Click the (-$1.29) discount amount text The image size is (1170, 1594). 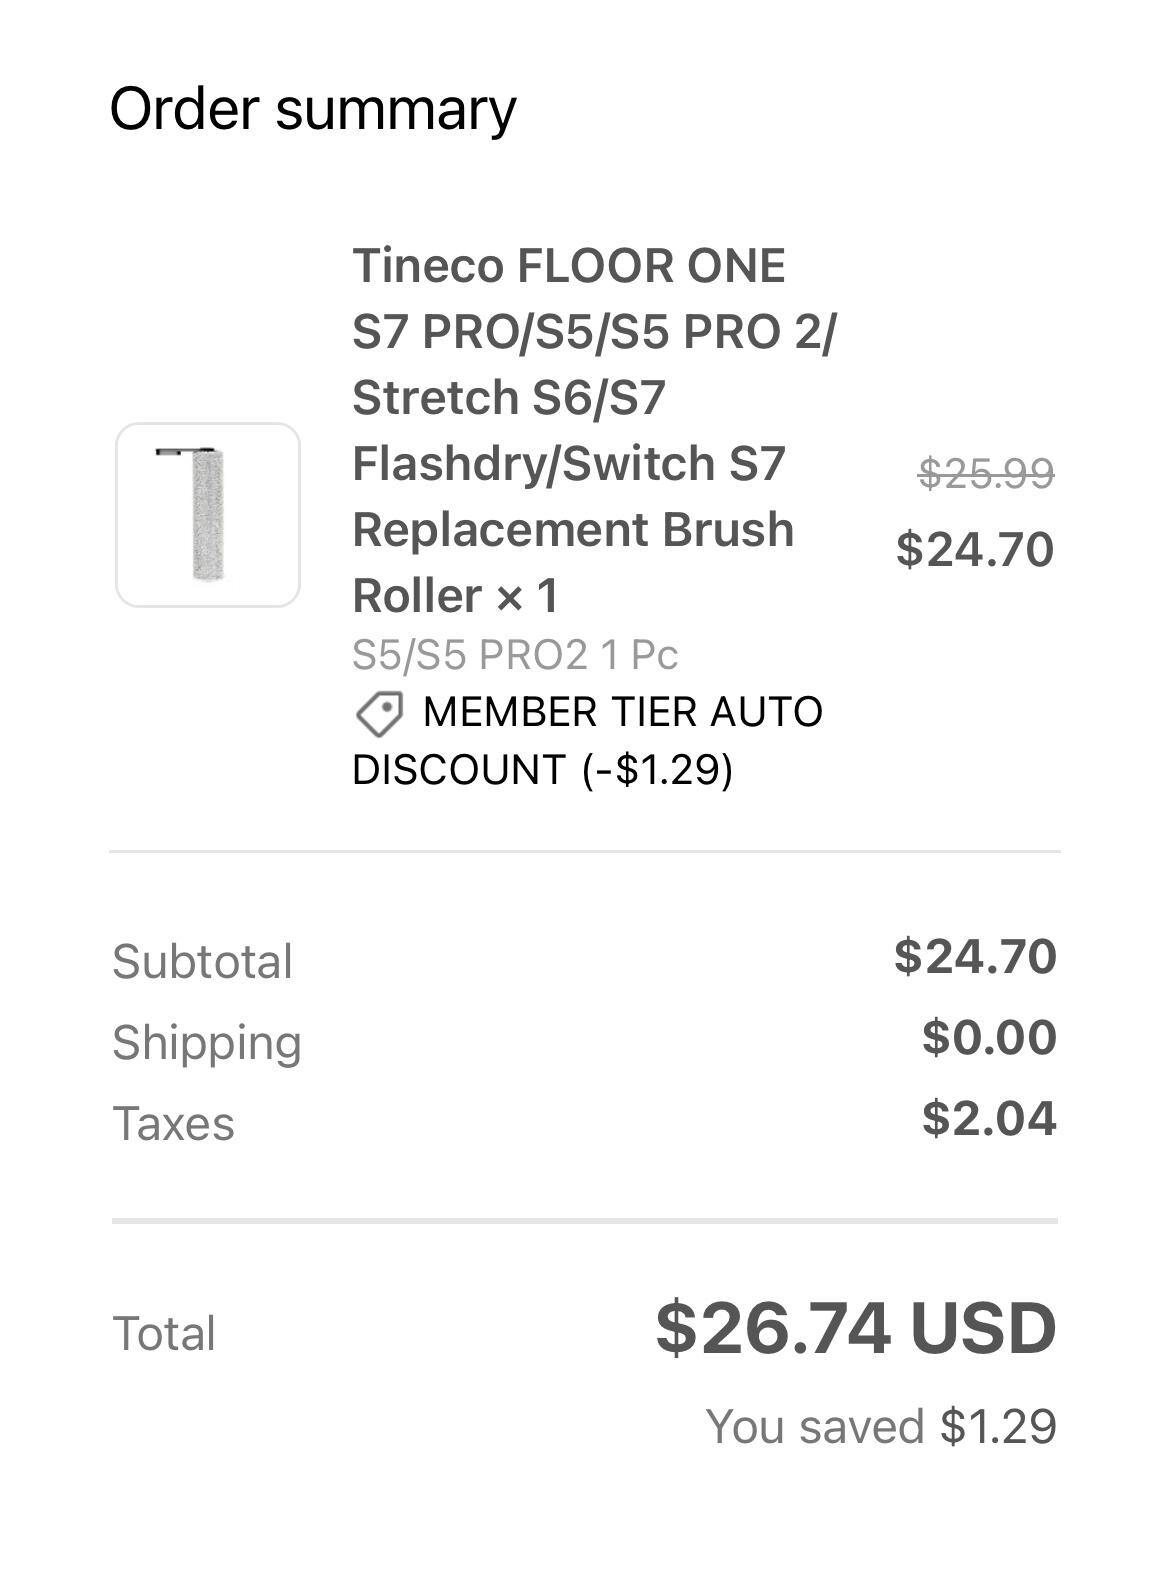tap(657, 770)
